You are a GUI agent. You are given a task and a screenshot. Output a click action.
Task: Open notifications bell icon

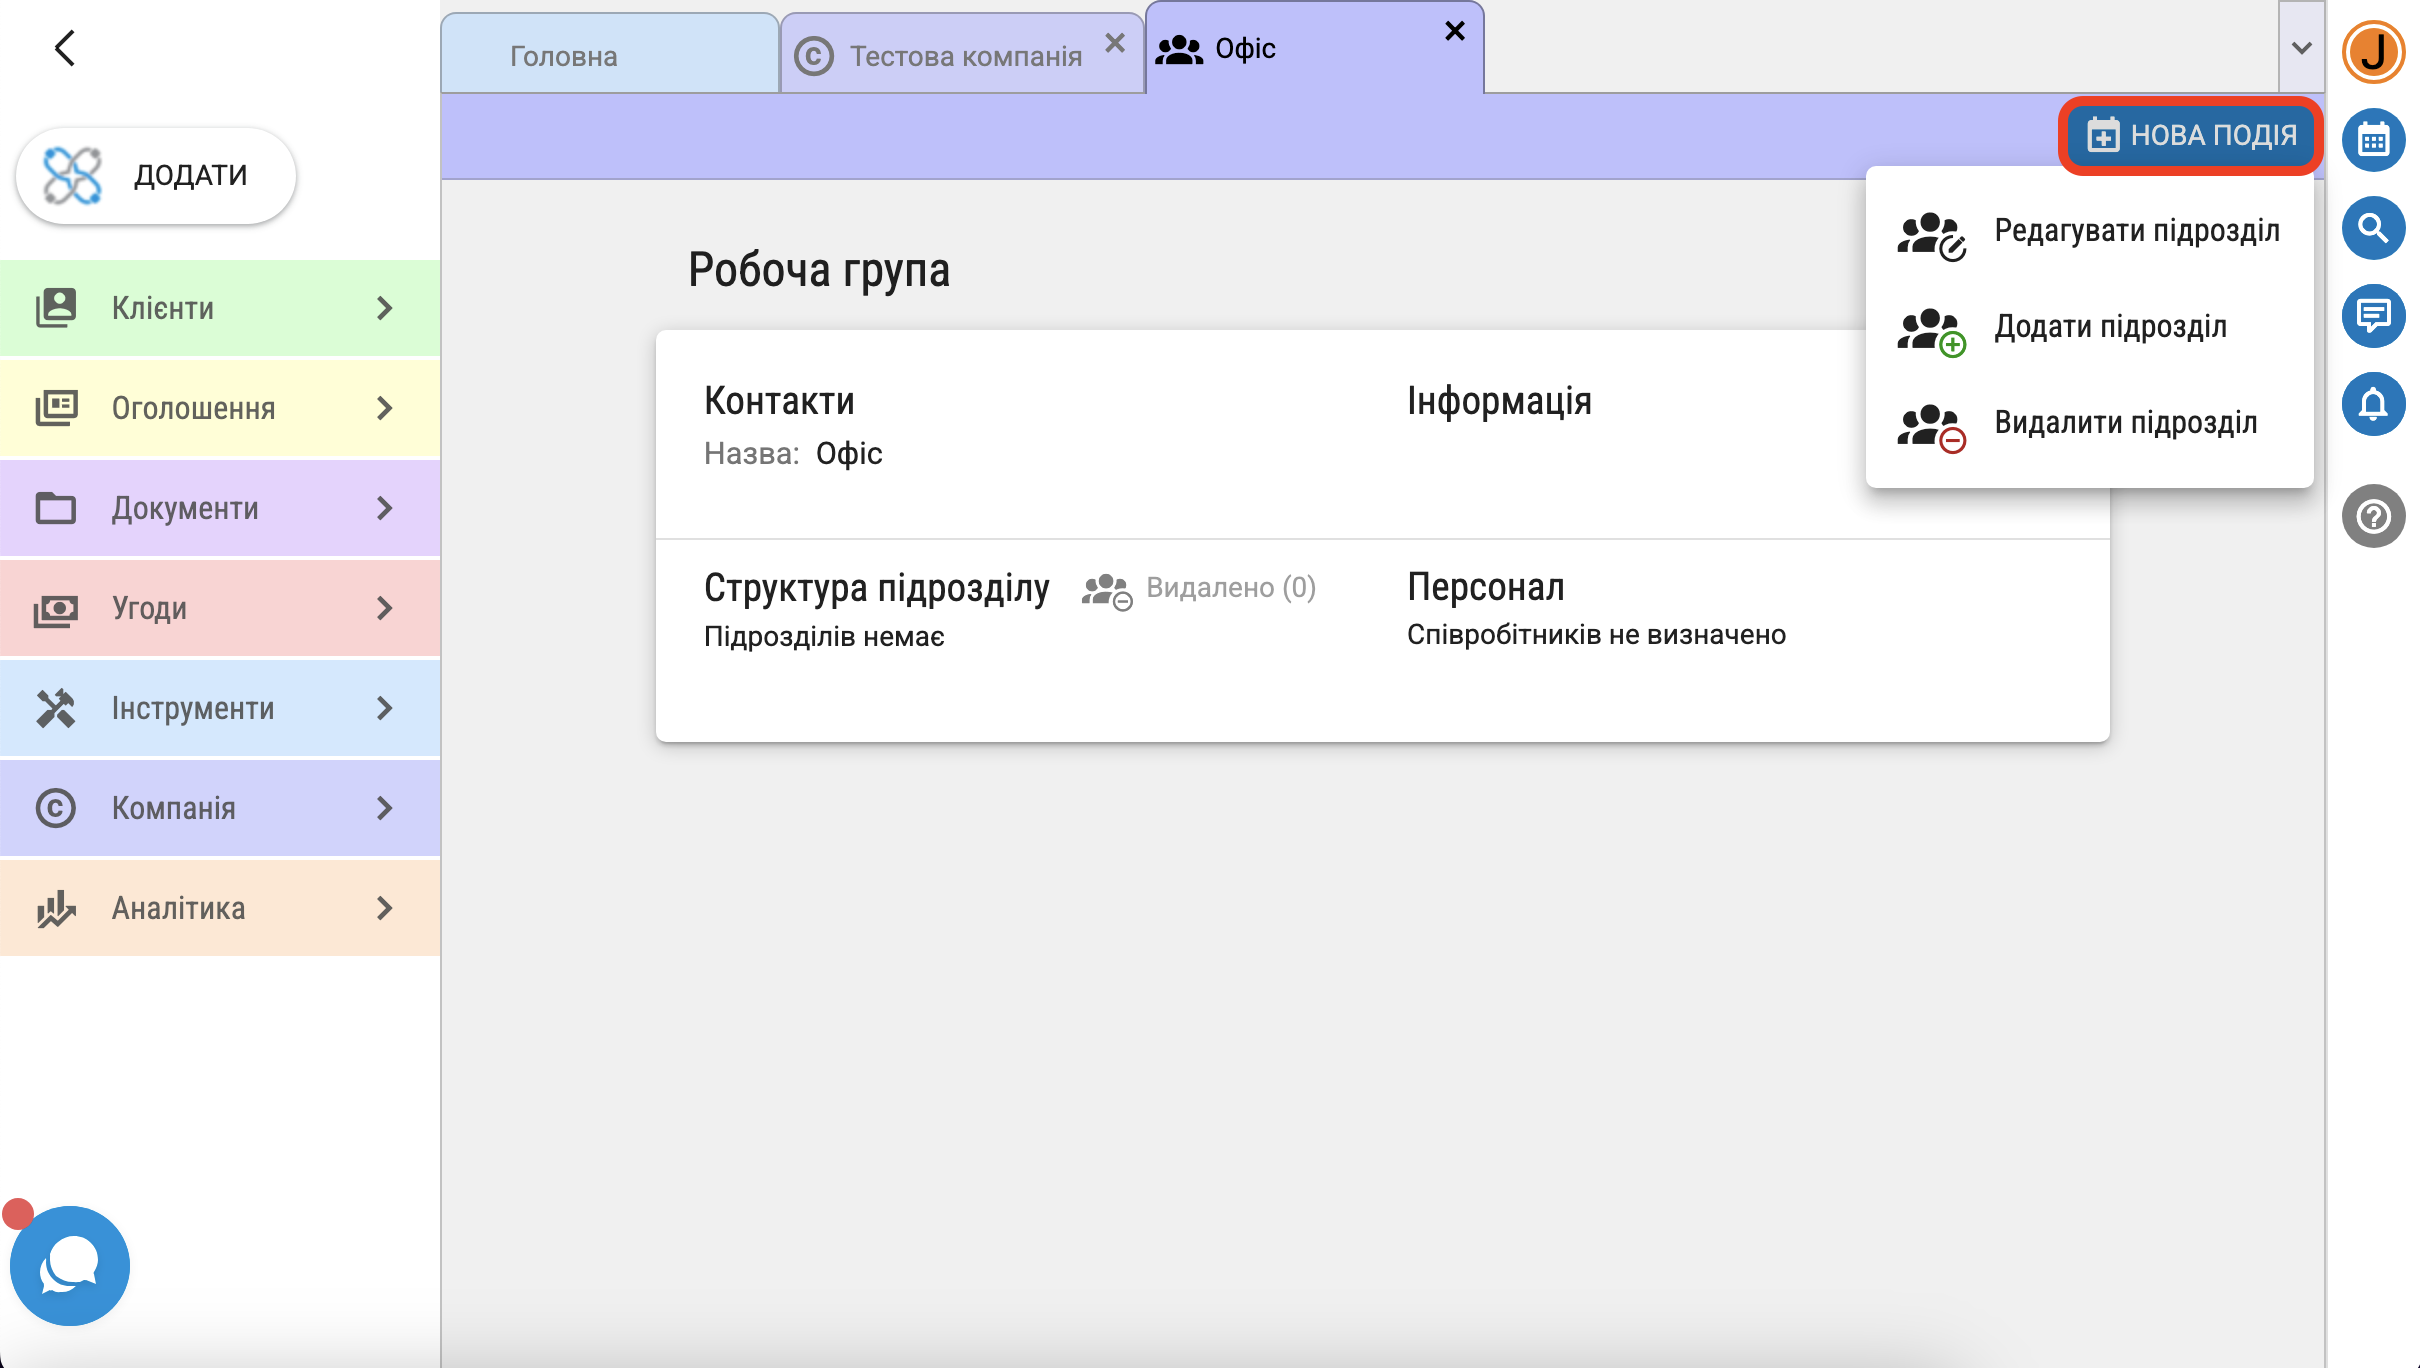pyautogui.click(x=2373, y=404)
